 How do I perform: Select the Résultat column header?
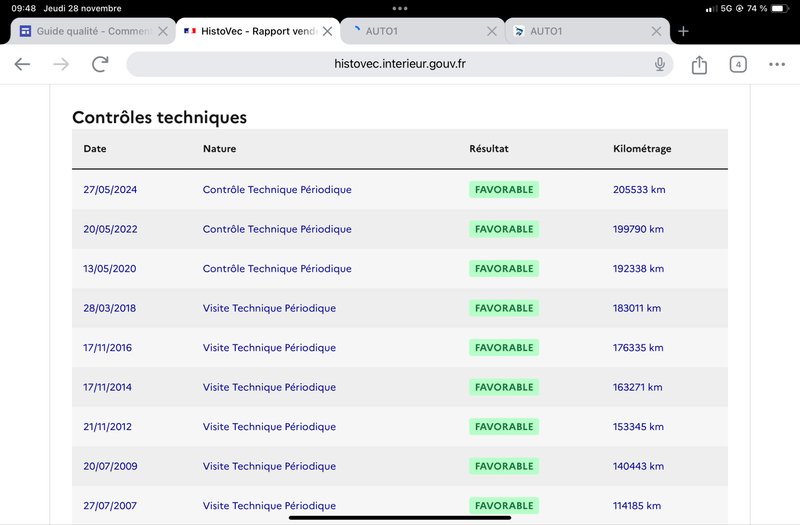[x=489, y=148]
